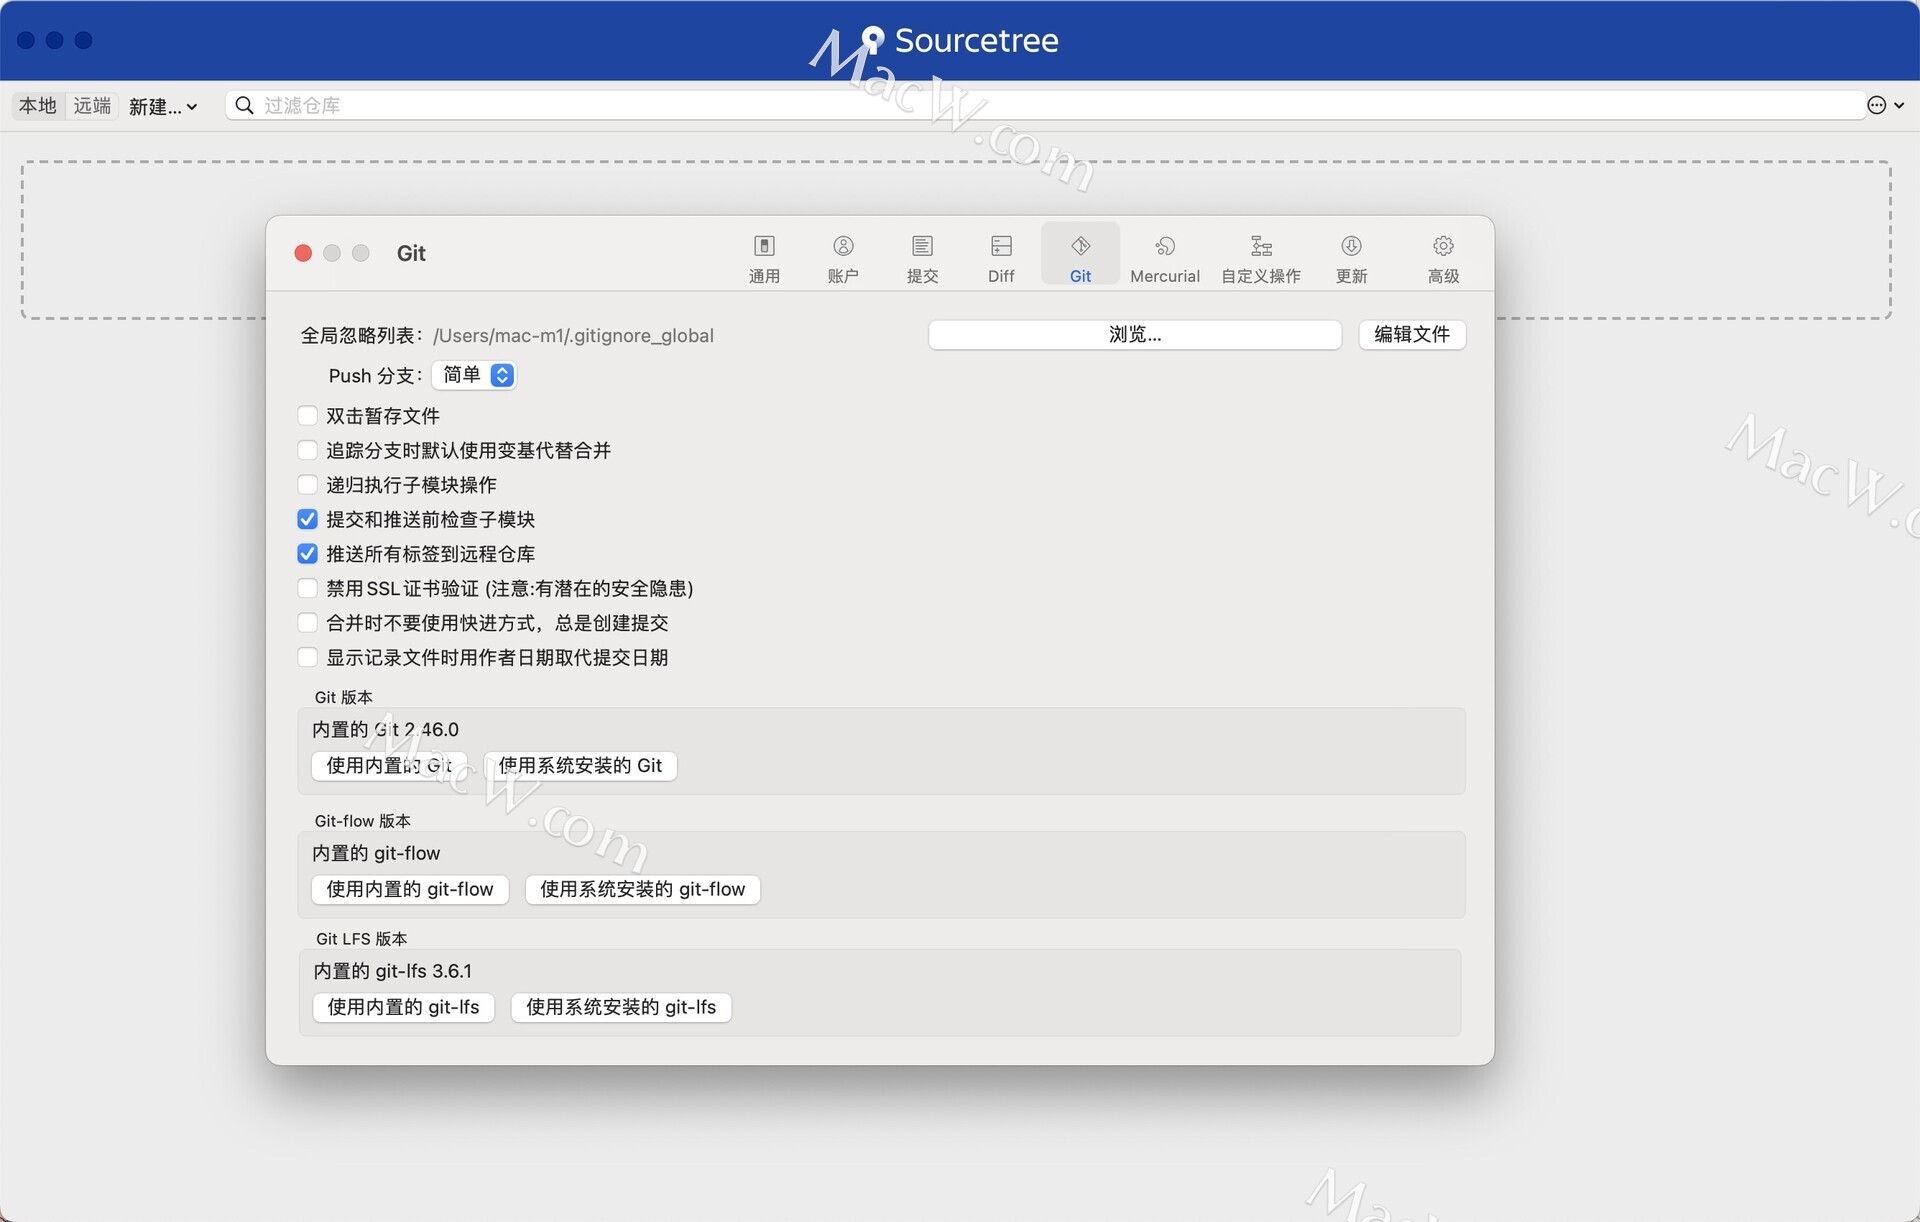Click the 浏览... browse button
The width and height of the screenshot is (1920, 1222).
point(1134,334)
